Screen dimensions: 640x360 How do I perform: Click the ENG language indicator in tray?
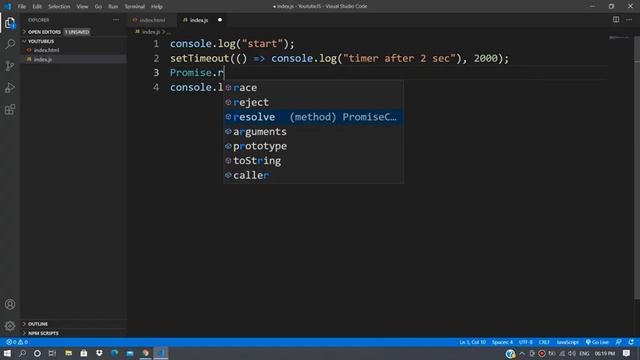tap(584, 353)
